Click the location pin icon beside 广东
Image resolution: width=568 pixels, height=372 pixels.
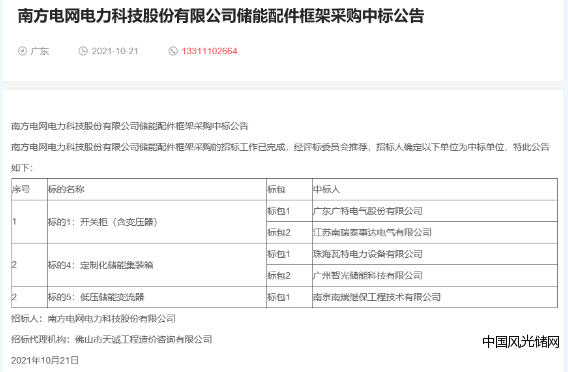click(22, 51)
